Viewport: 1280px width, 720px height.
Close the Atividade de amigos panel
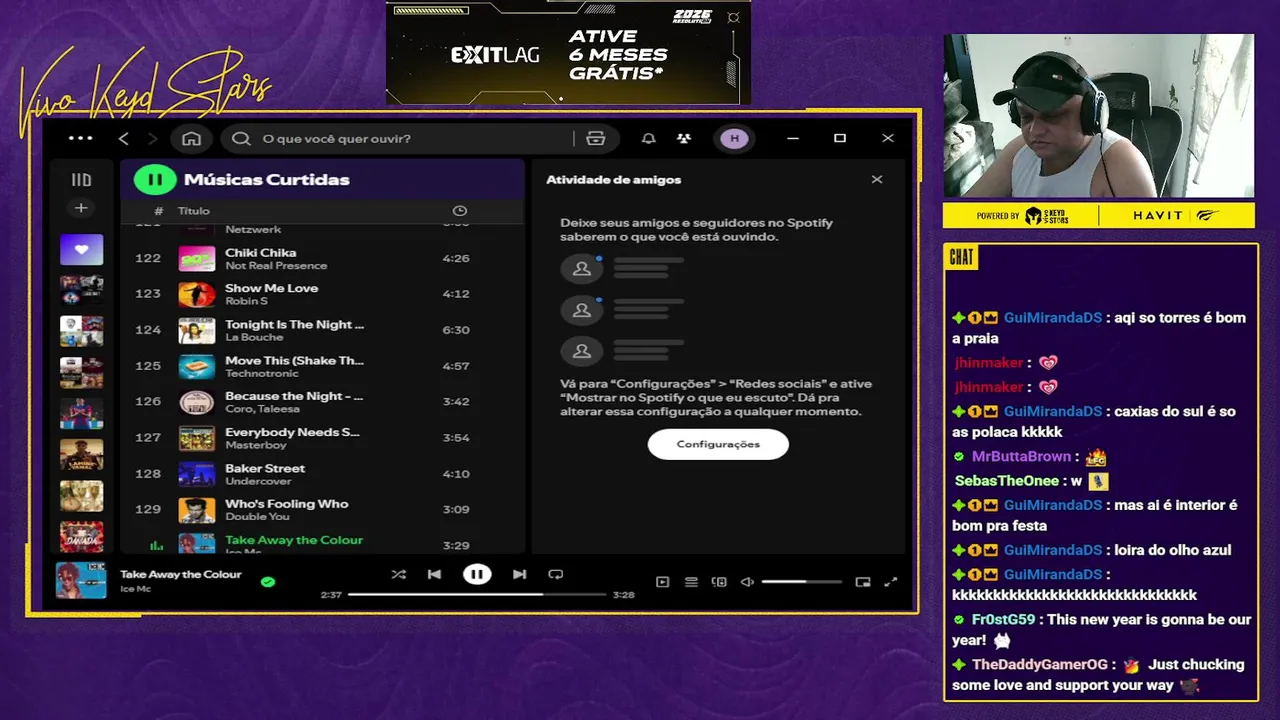(x=877, y=180)
